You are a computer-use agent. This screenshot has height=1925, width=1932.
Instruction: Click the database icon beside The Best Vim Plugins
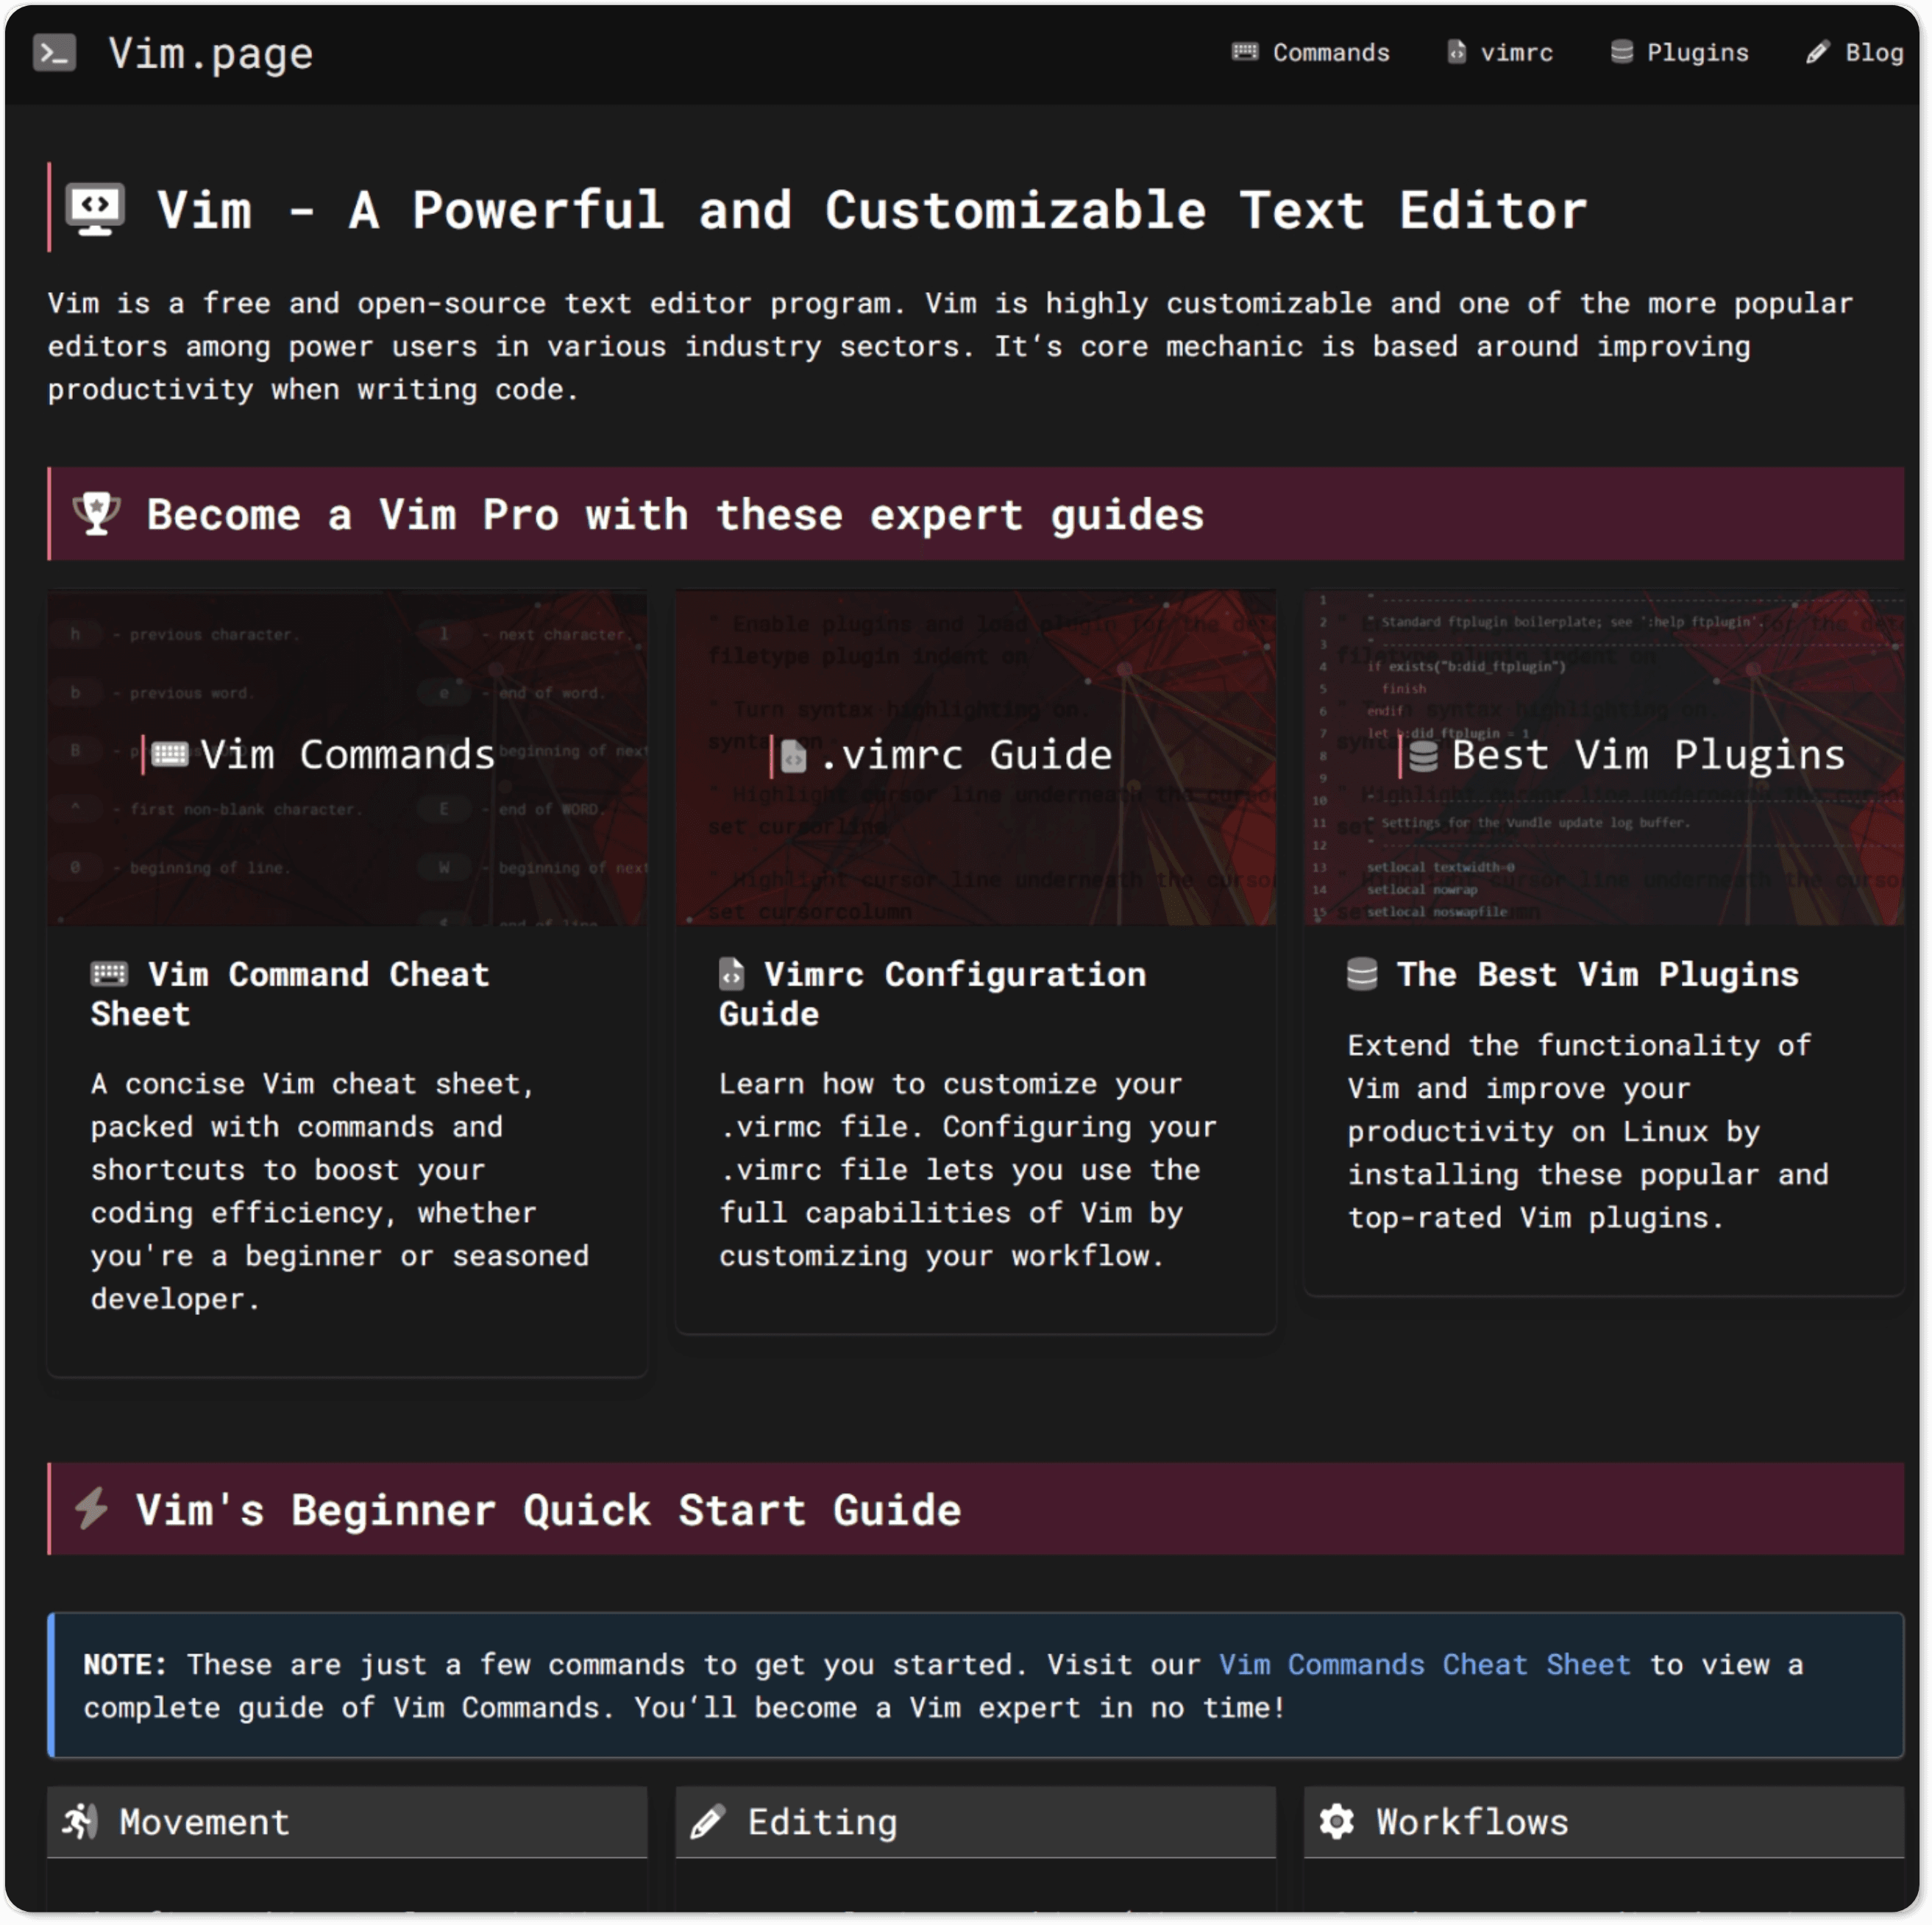pyautogui.click(x=1362, y=973)
